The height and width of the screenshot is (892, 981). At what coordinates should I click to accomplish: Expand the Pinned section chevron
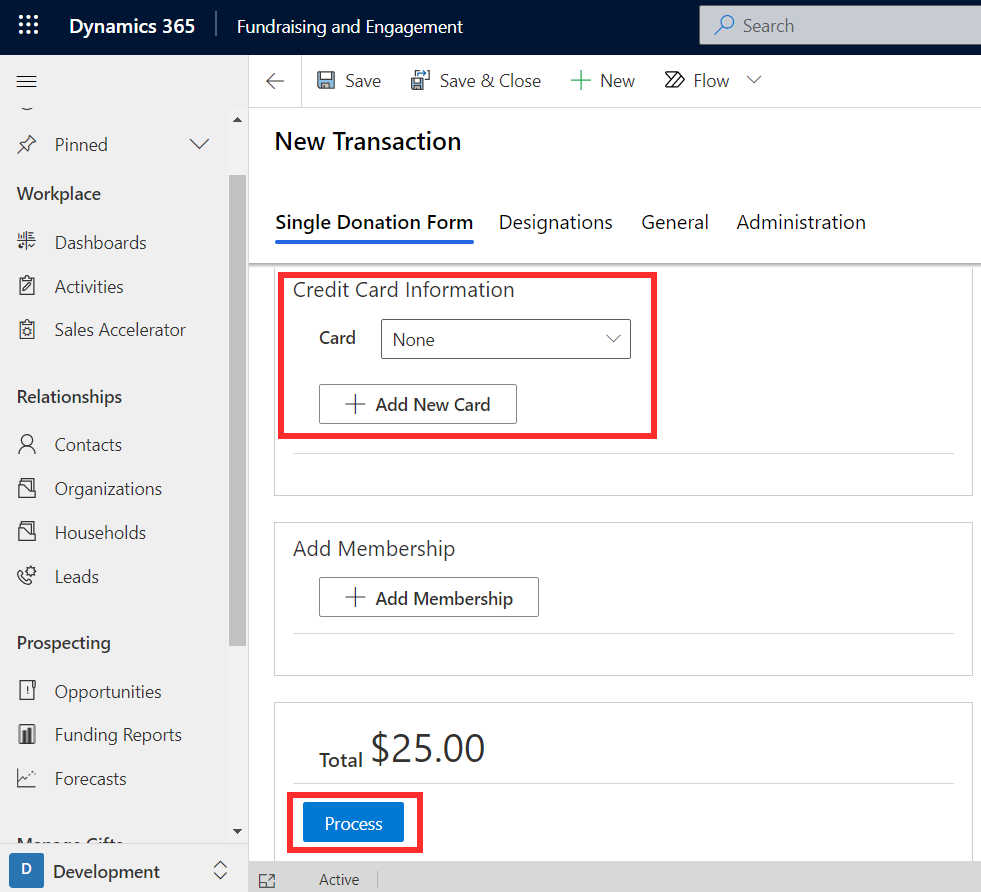tap(199, 144)
